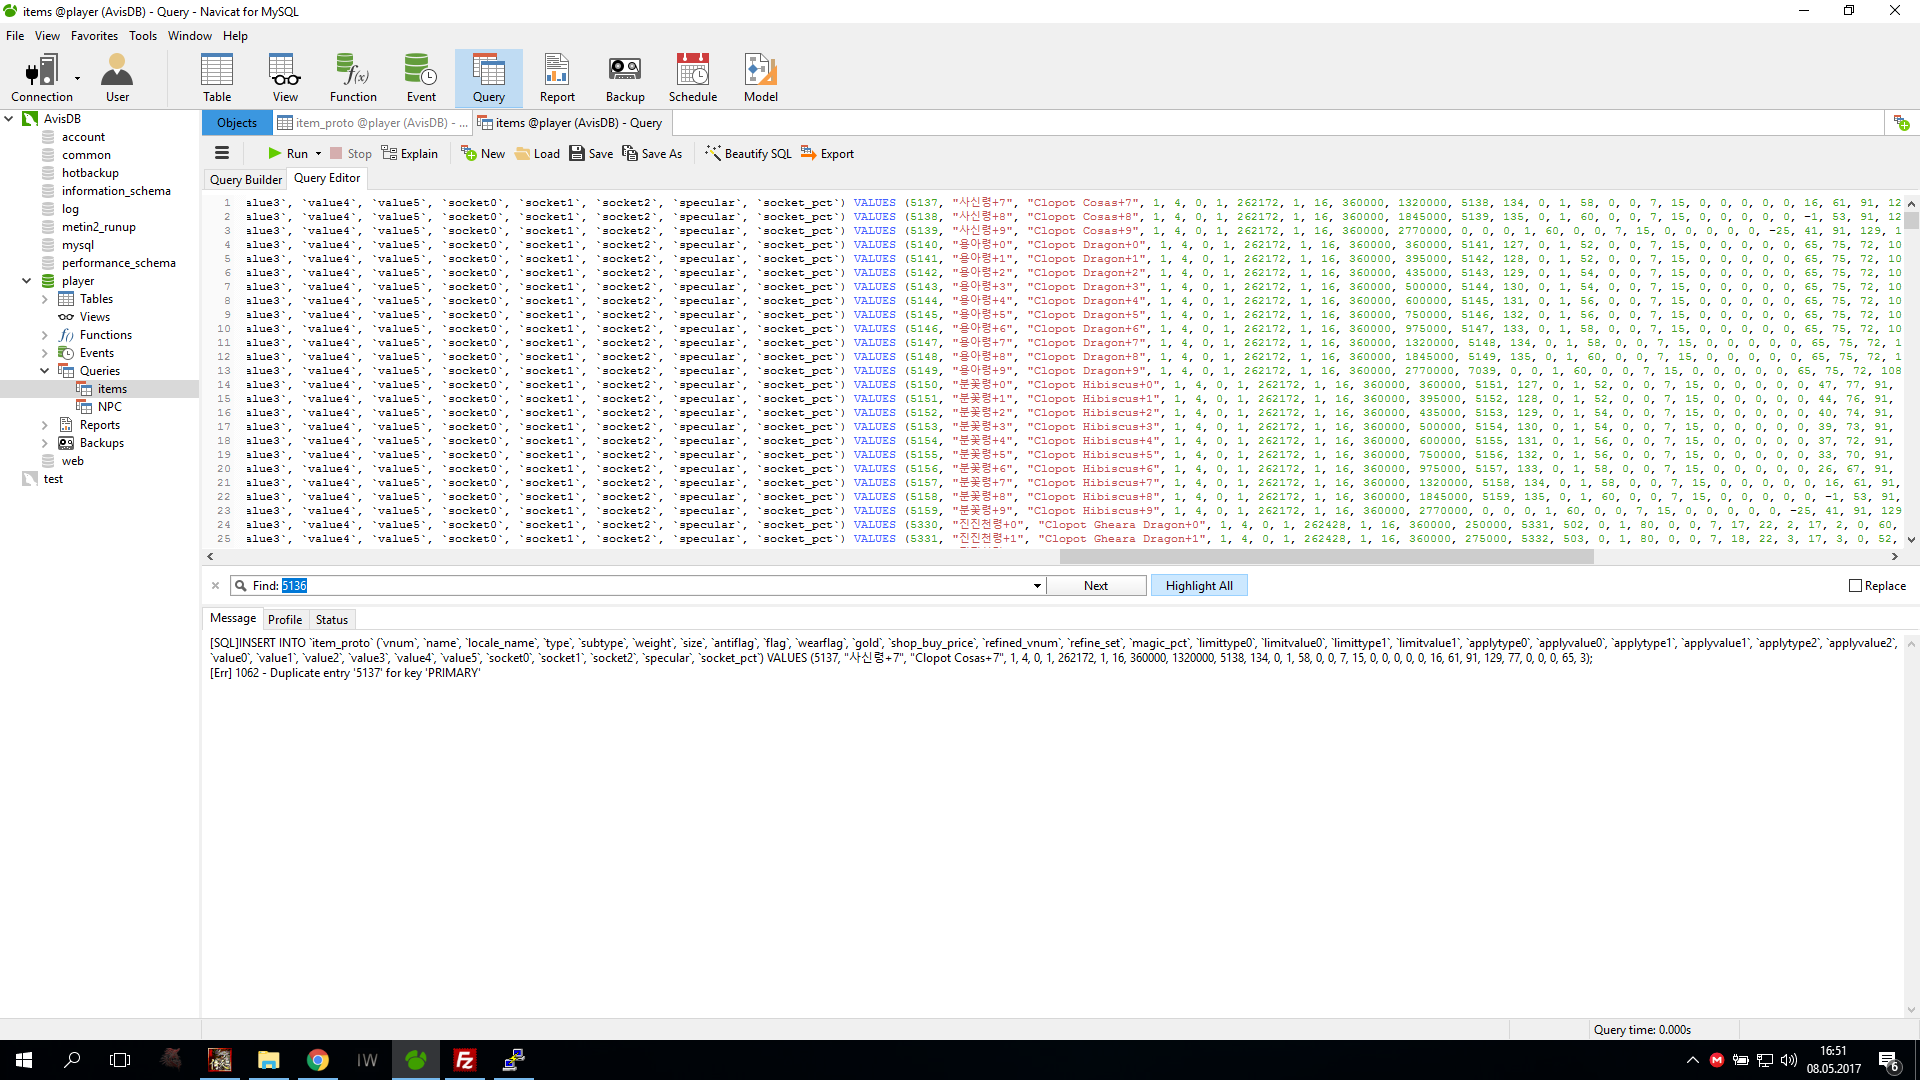Screen dimensions: 1920x1080
Task: Collapse the AvisDB connection tree
Action: click(10, 118)
